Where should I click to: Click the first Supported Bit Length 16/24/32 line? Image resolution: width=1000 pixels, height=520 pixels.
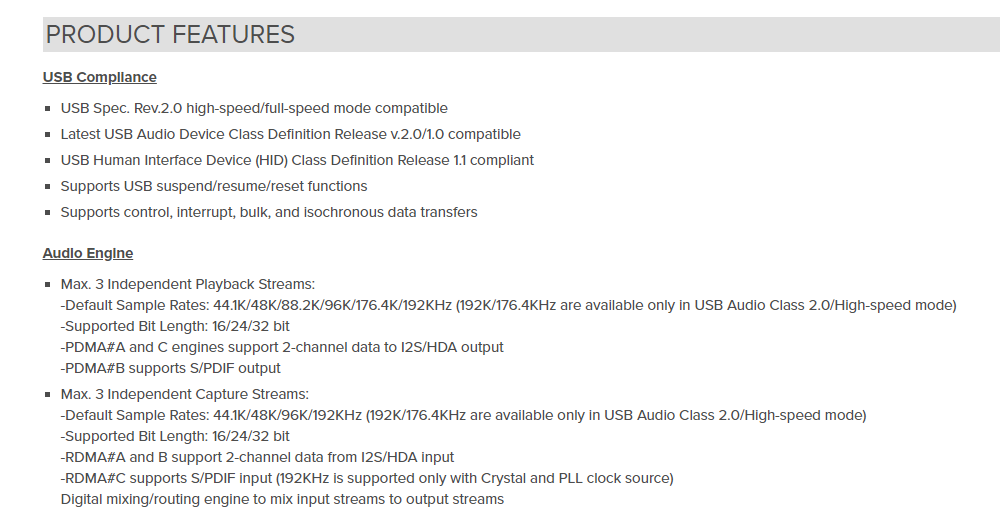(175, 327)
